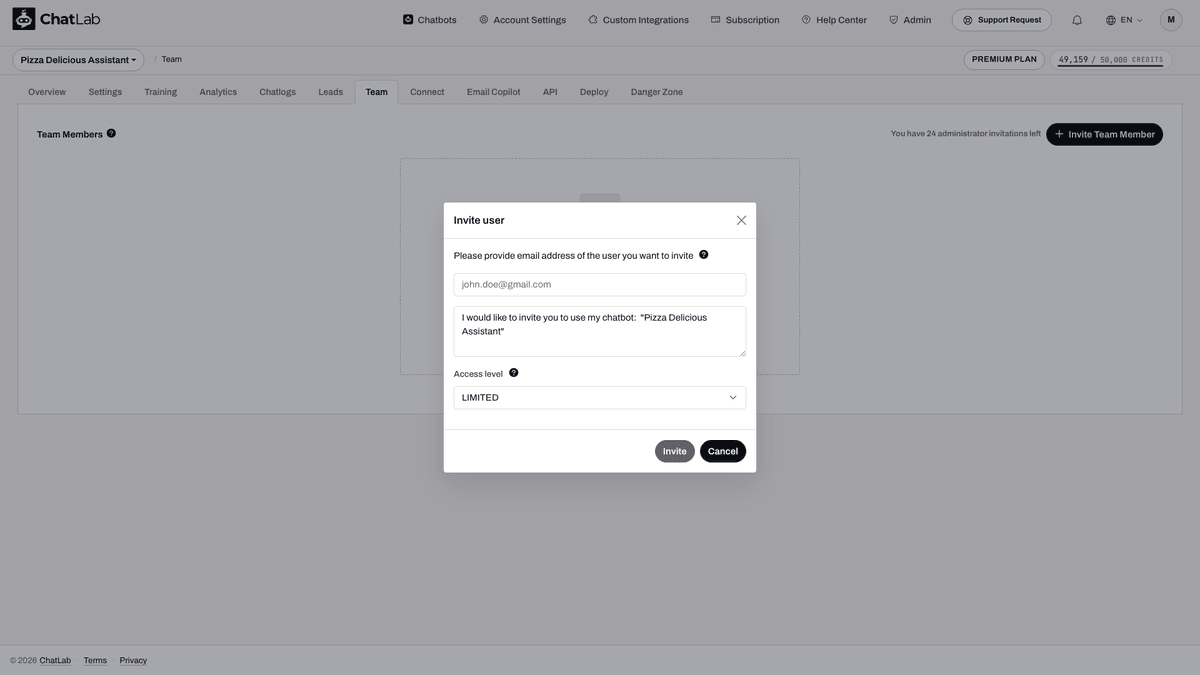Open the Connect tab

pos(427,92)
